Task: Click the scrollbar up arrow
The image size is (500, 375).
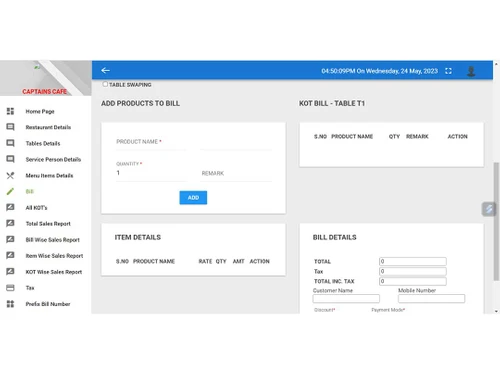Action: pyautogui.click(x=496, y=64)
